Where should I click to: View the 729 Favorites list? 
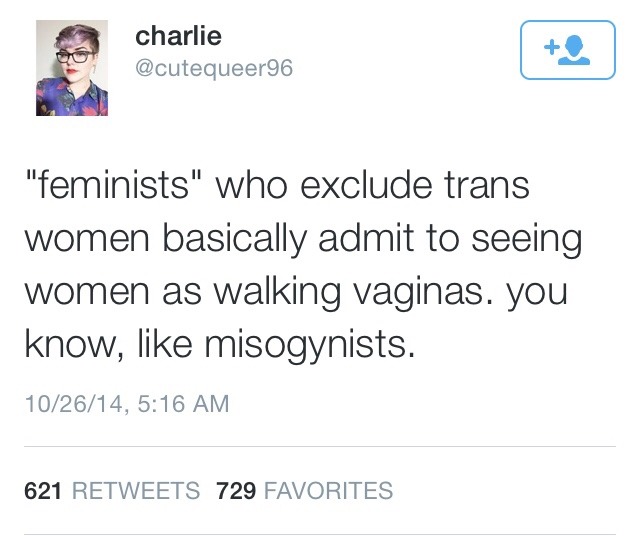pyautogui.click(x=305, y=491)
